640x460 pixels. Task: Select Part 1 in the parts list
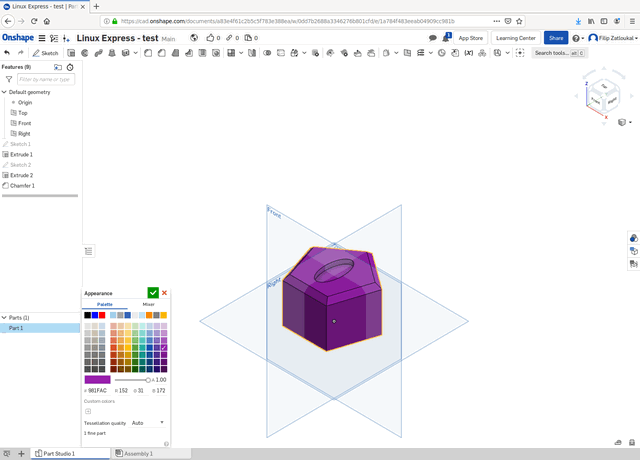[40, 328]
